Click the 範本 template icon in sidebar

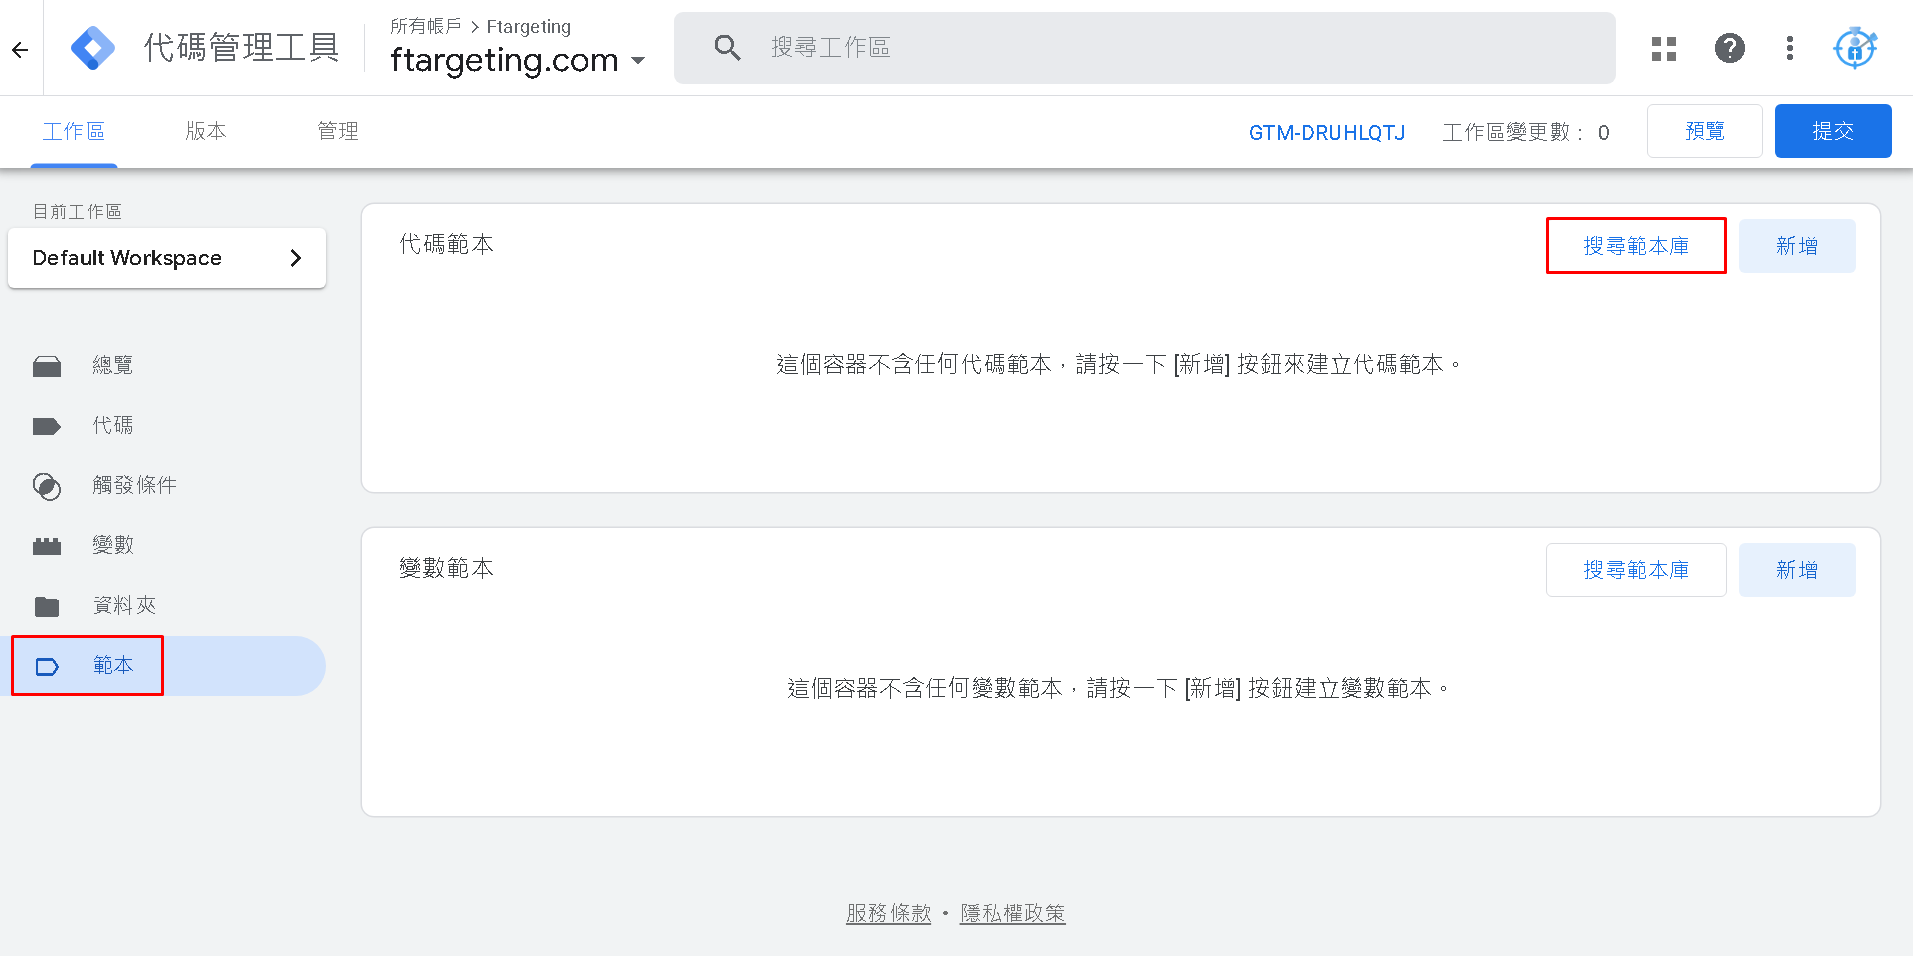tap(47, 666)
